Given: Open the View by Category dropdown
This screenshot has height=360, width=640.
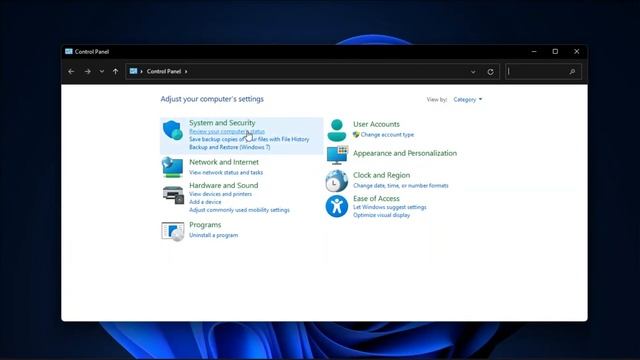Looking at the screenshot, I should (x=468, y=99).
